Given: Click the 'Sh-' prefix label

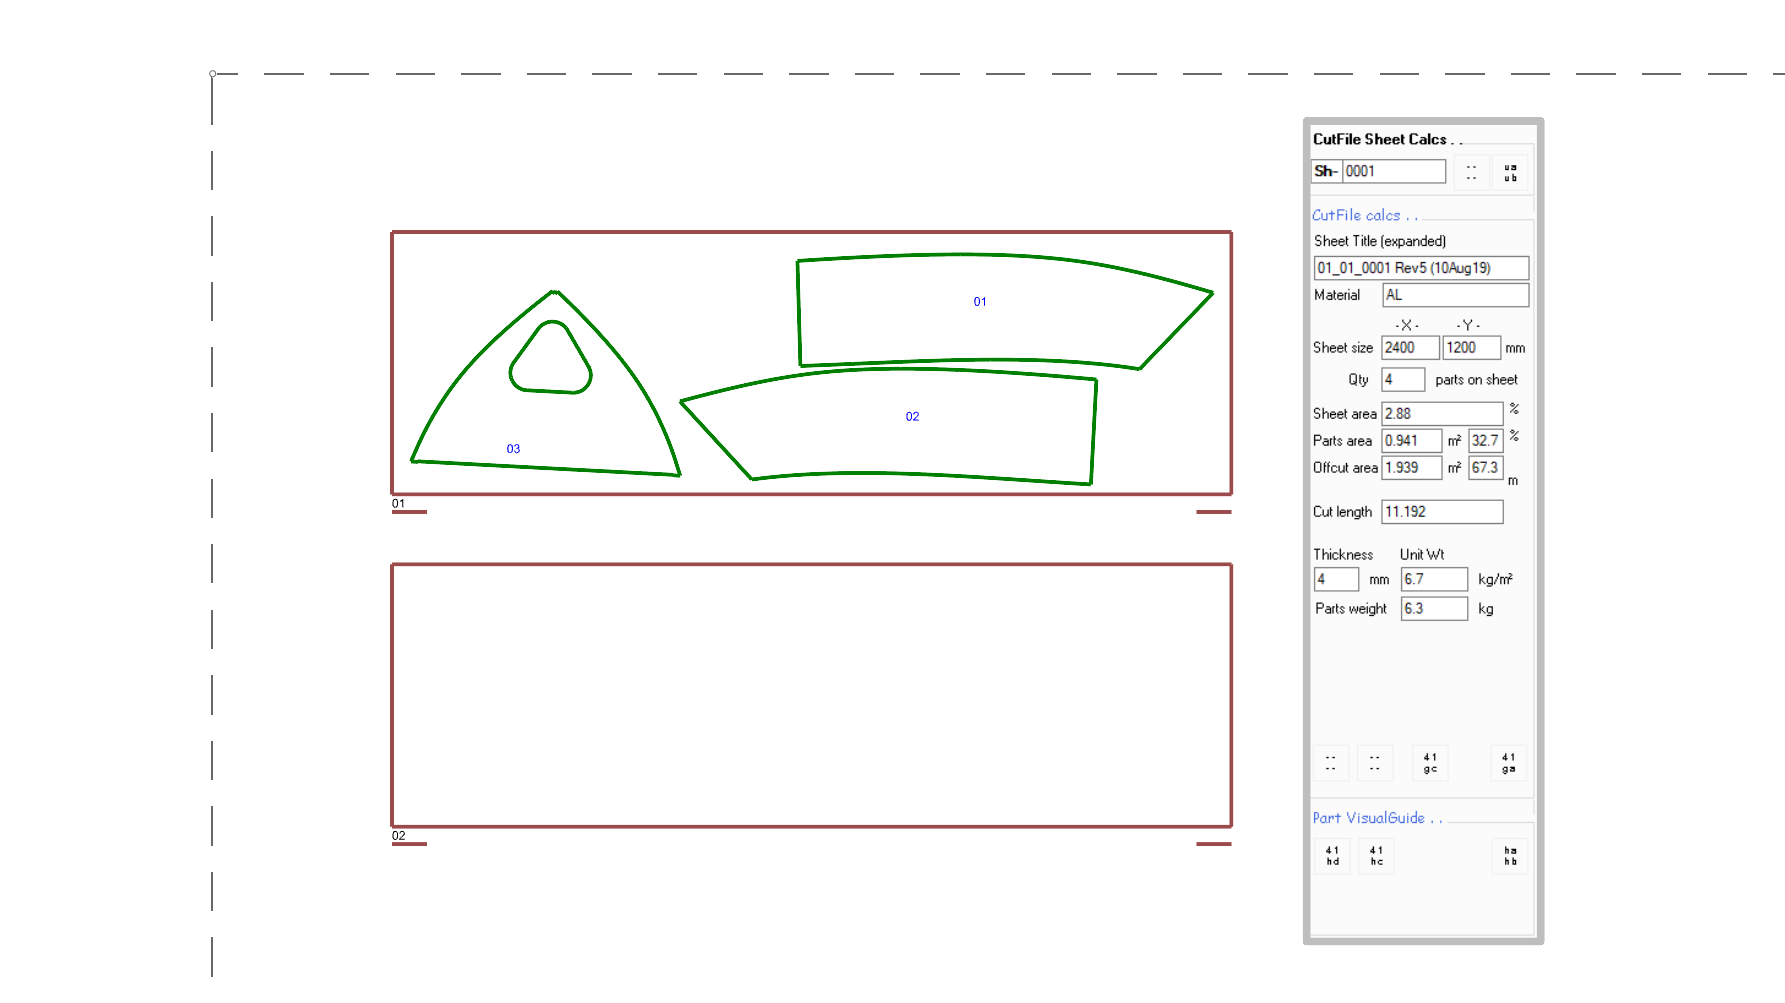Looking at the screenshot, I should coord(1326,171).
